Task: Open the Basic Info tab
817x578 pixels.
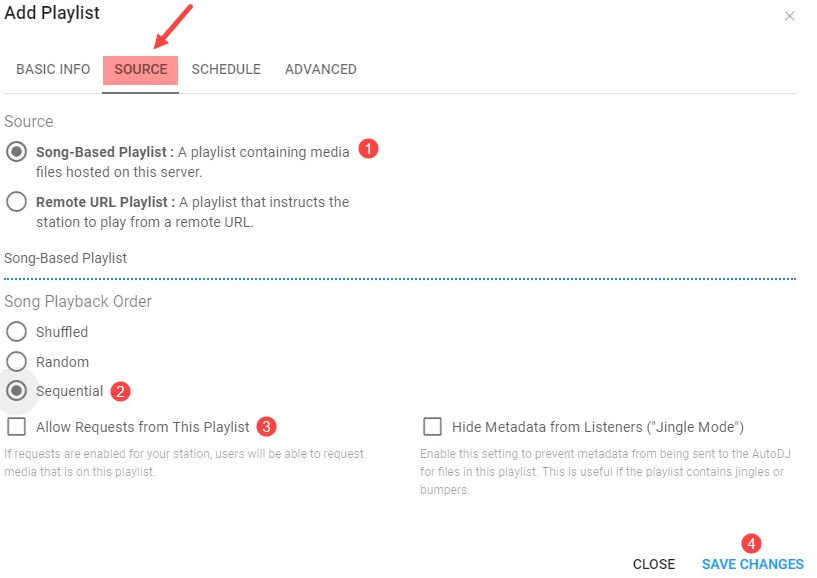Action: (53, 69)
